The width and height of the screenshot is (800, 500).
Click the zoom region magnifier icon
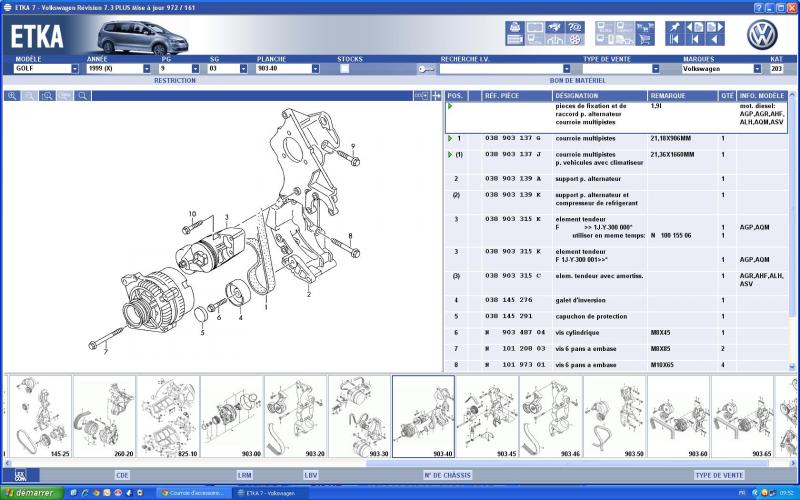tap(47, 96)
